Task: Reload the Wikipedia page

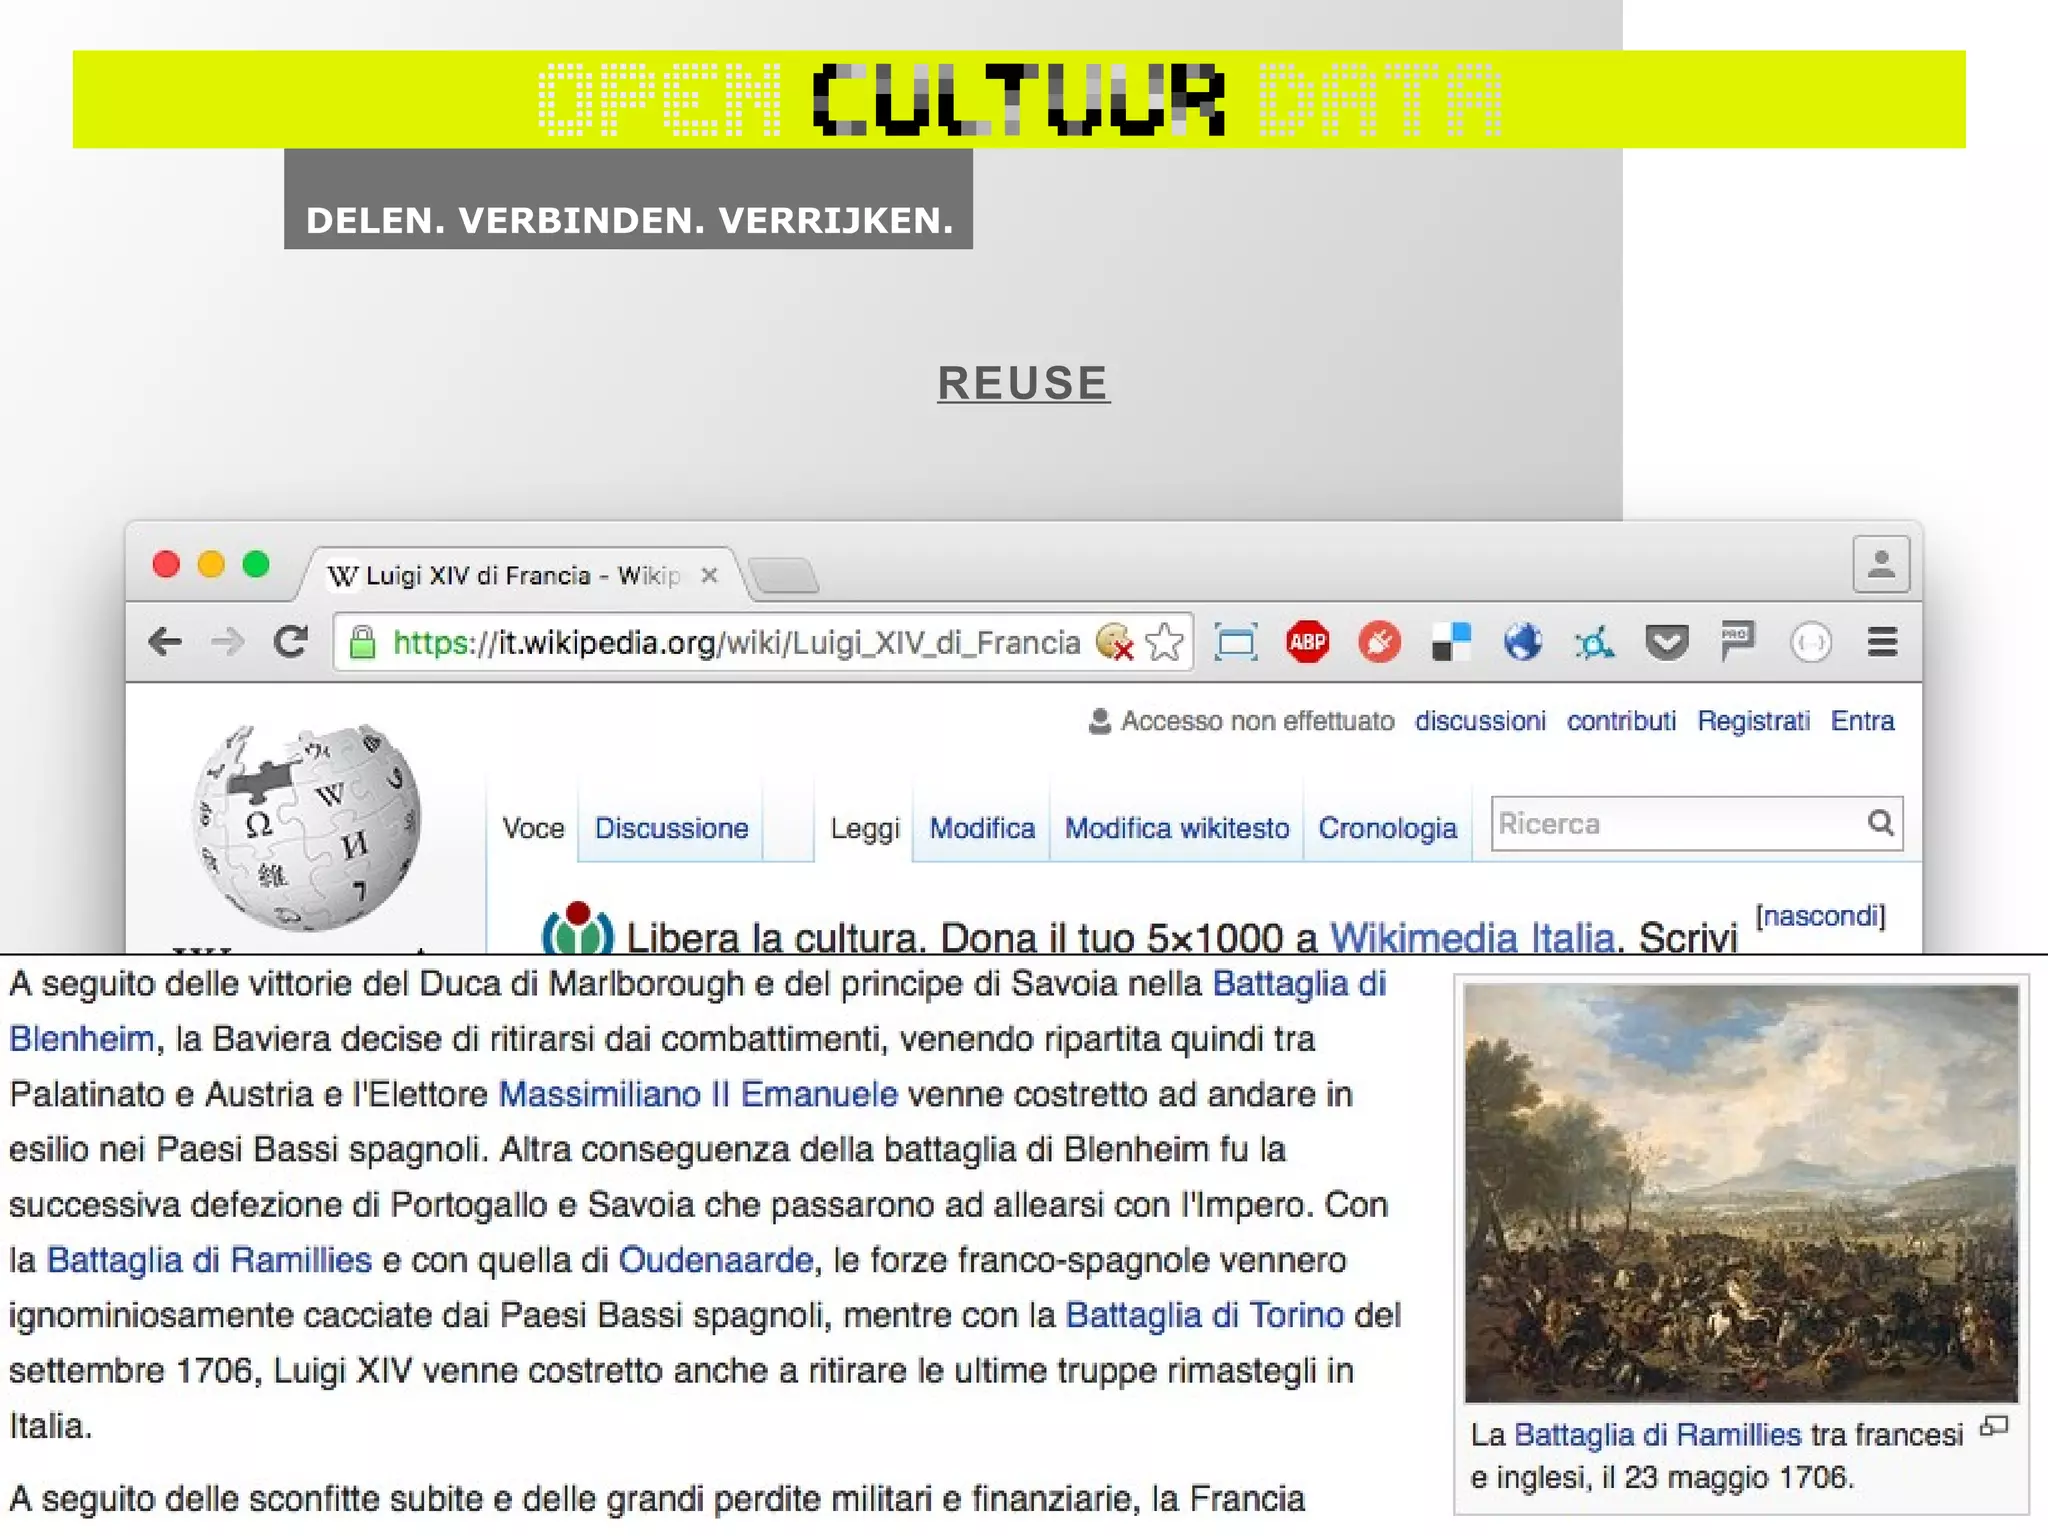Action: coord(291,641)
